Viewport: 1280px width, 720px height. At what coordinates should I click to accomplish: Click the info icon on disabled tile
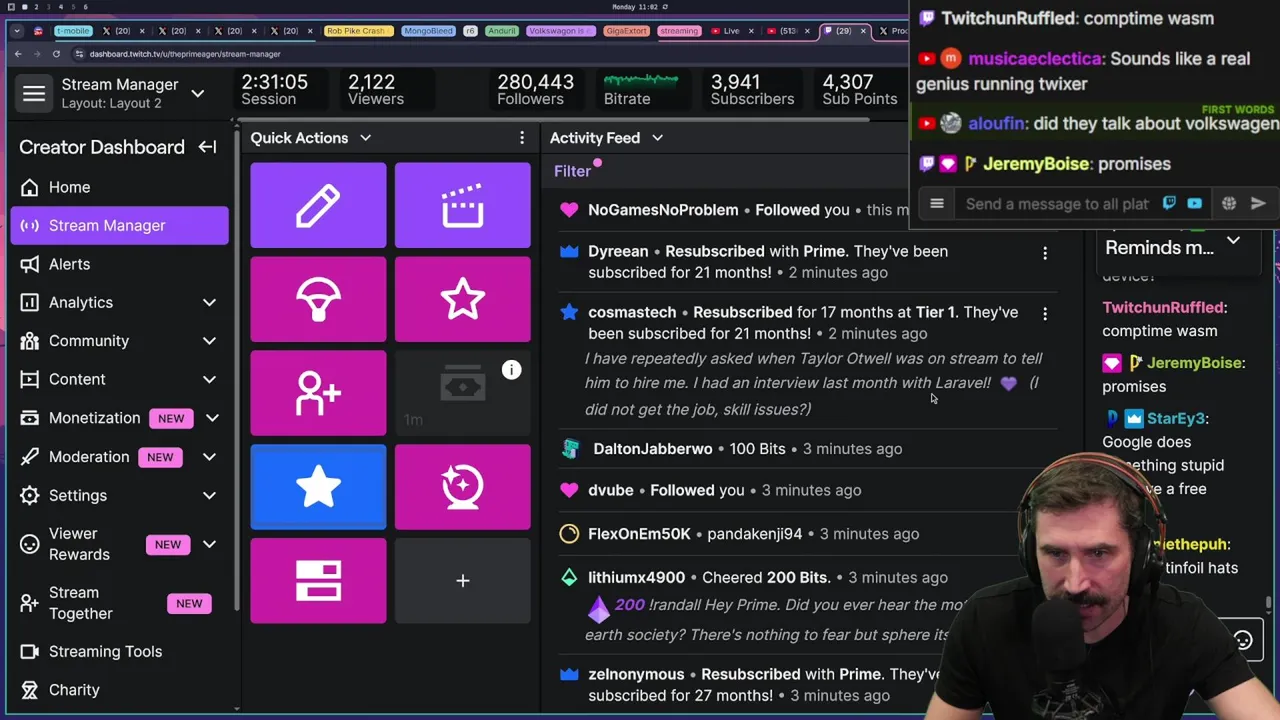pyautogui.click(x=511, y=370)
